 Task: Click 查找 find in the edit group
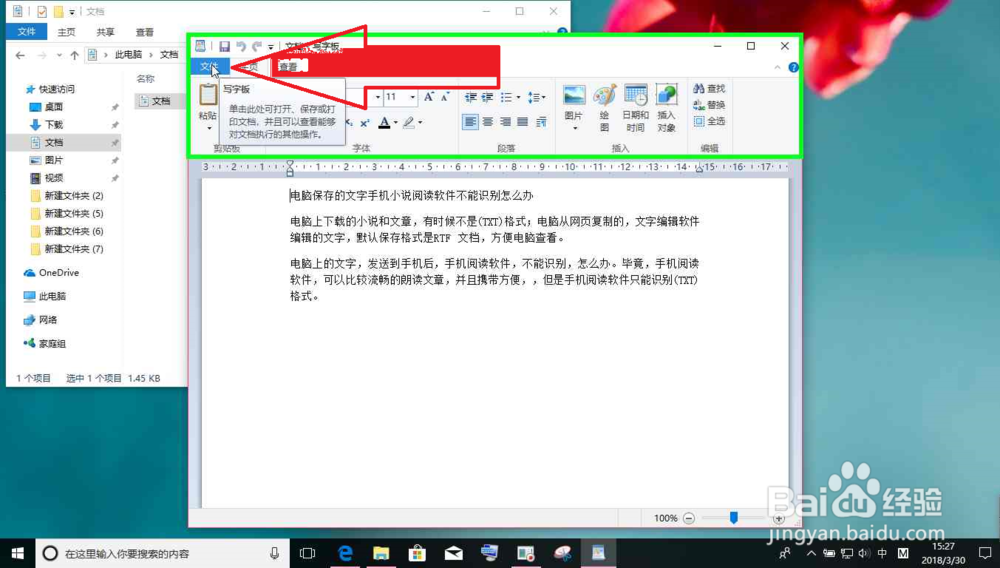coord(709,89)
